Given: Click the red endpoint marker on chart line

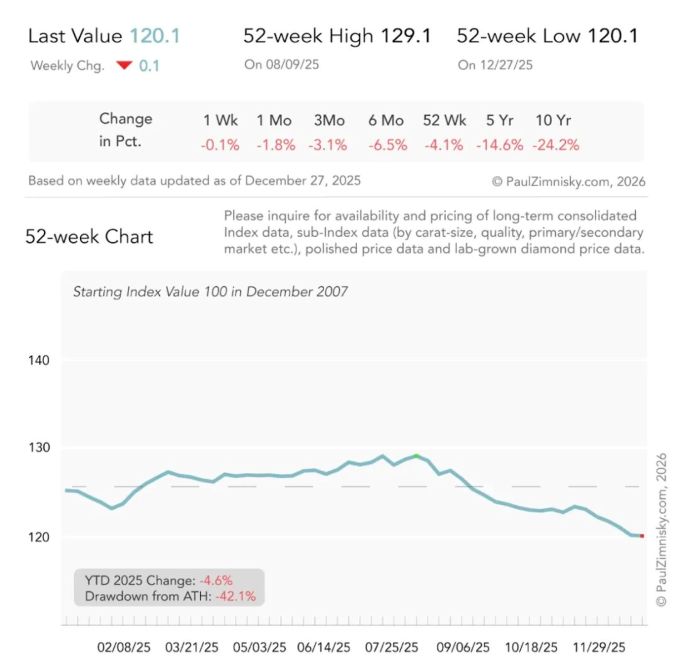Looking at the screenshot, I should click(641, 536).
